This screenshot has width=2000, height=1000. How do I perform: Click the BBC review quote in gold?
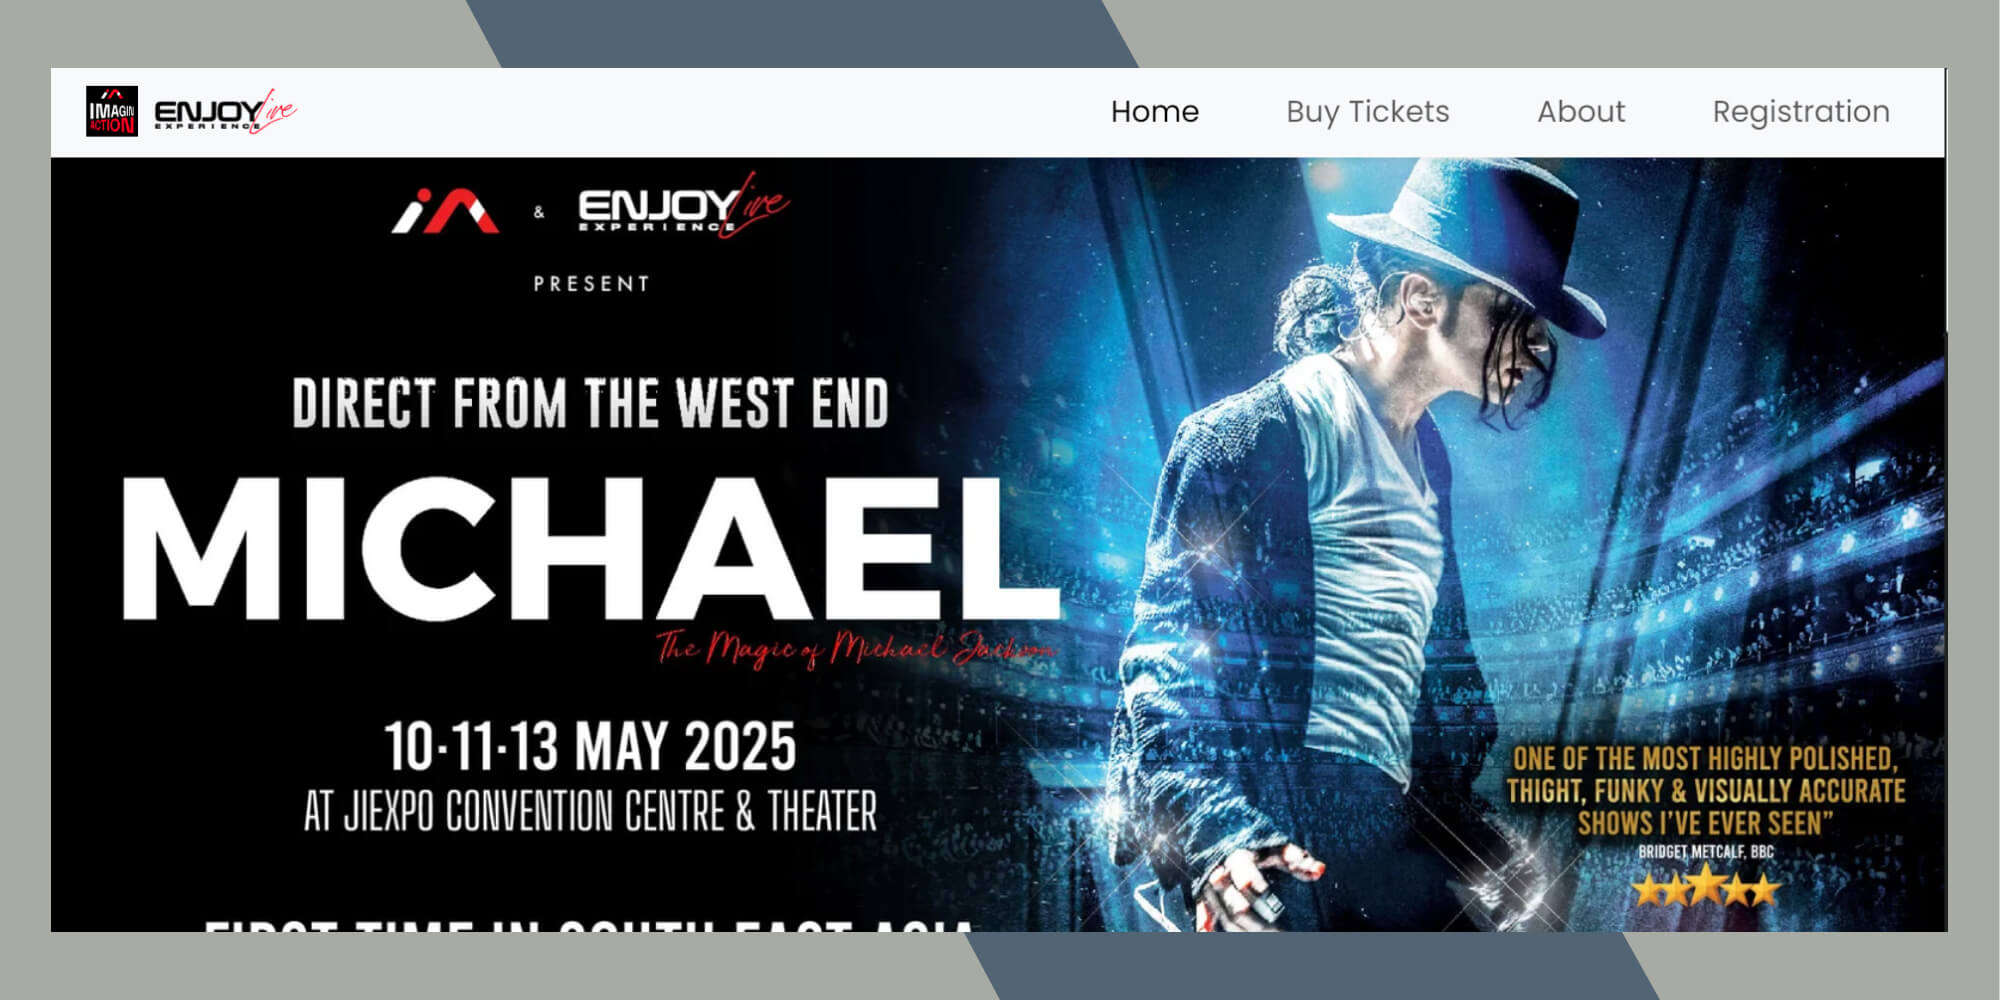1705,790
